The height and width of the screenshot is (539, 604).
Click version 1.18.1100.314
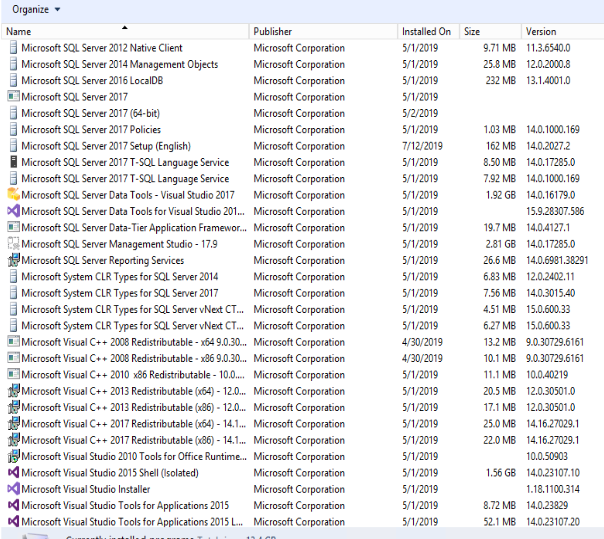pyautogui.click(x=553, y=489)
